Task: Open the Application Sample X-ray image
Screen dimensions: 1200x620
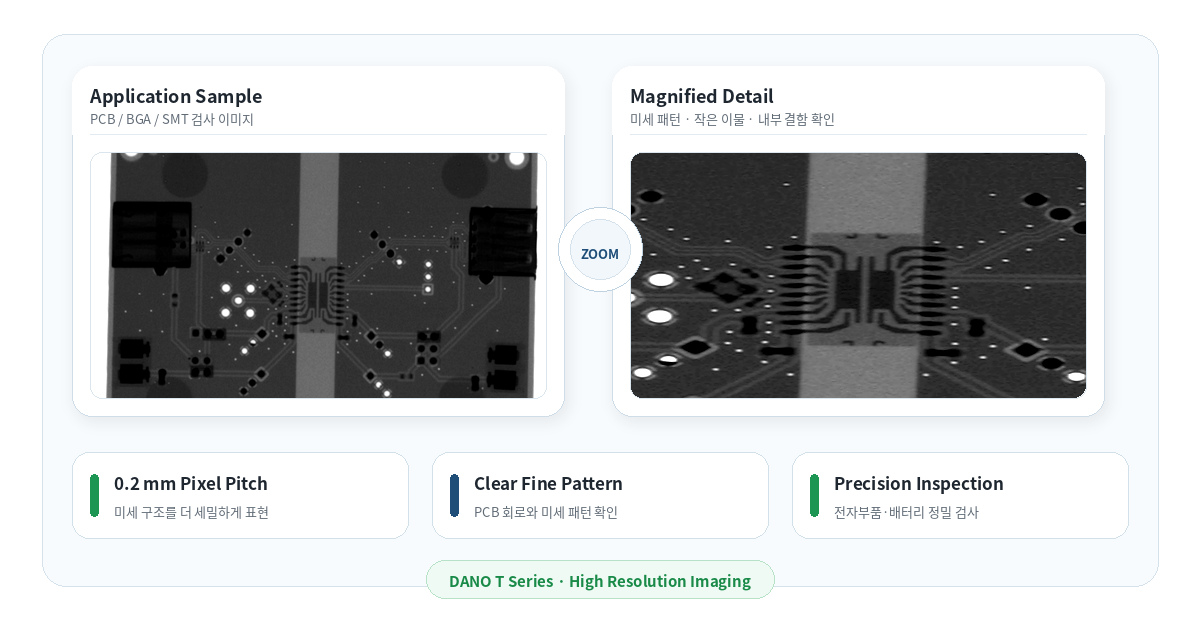Action: [x=318, y=275]
